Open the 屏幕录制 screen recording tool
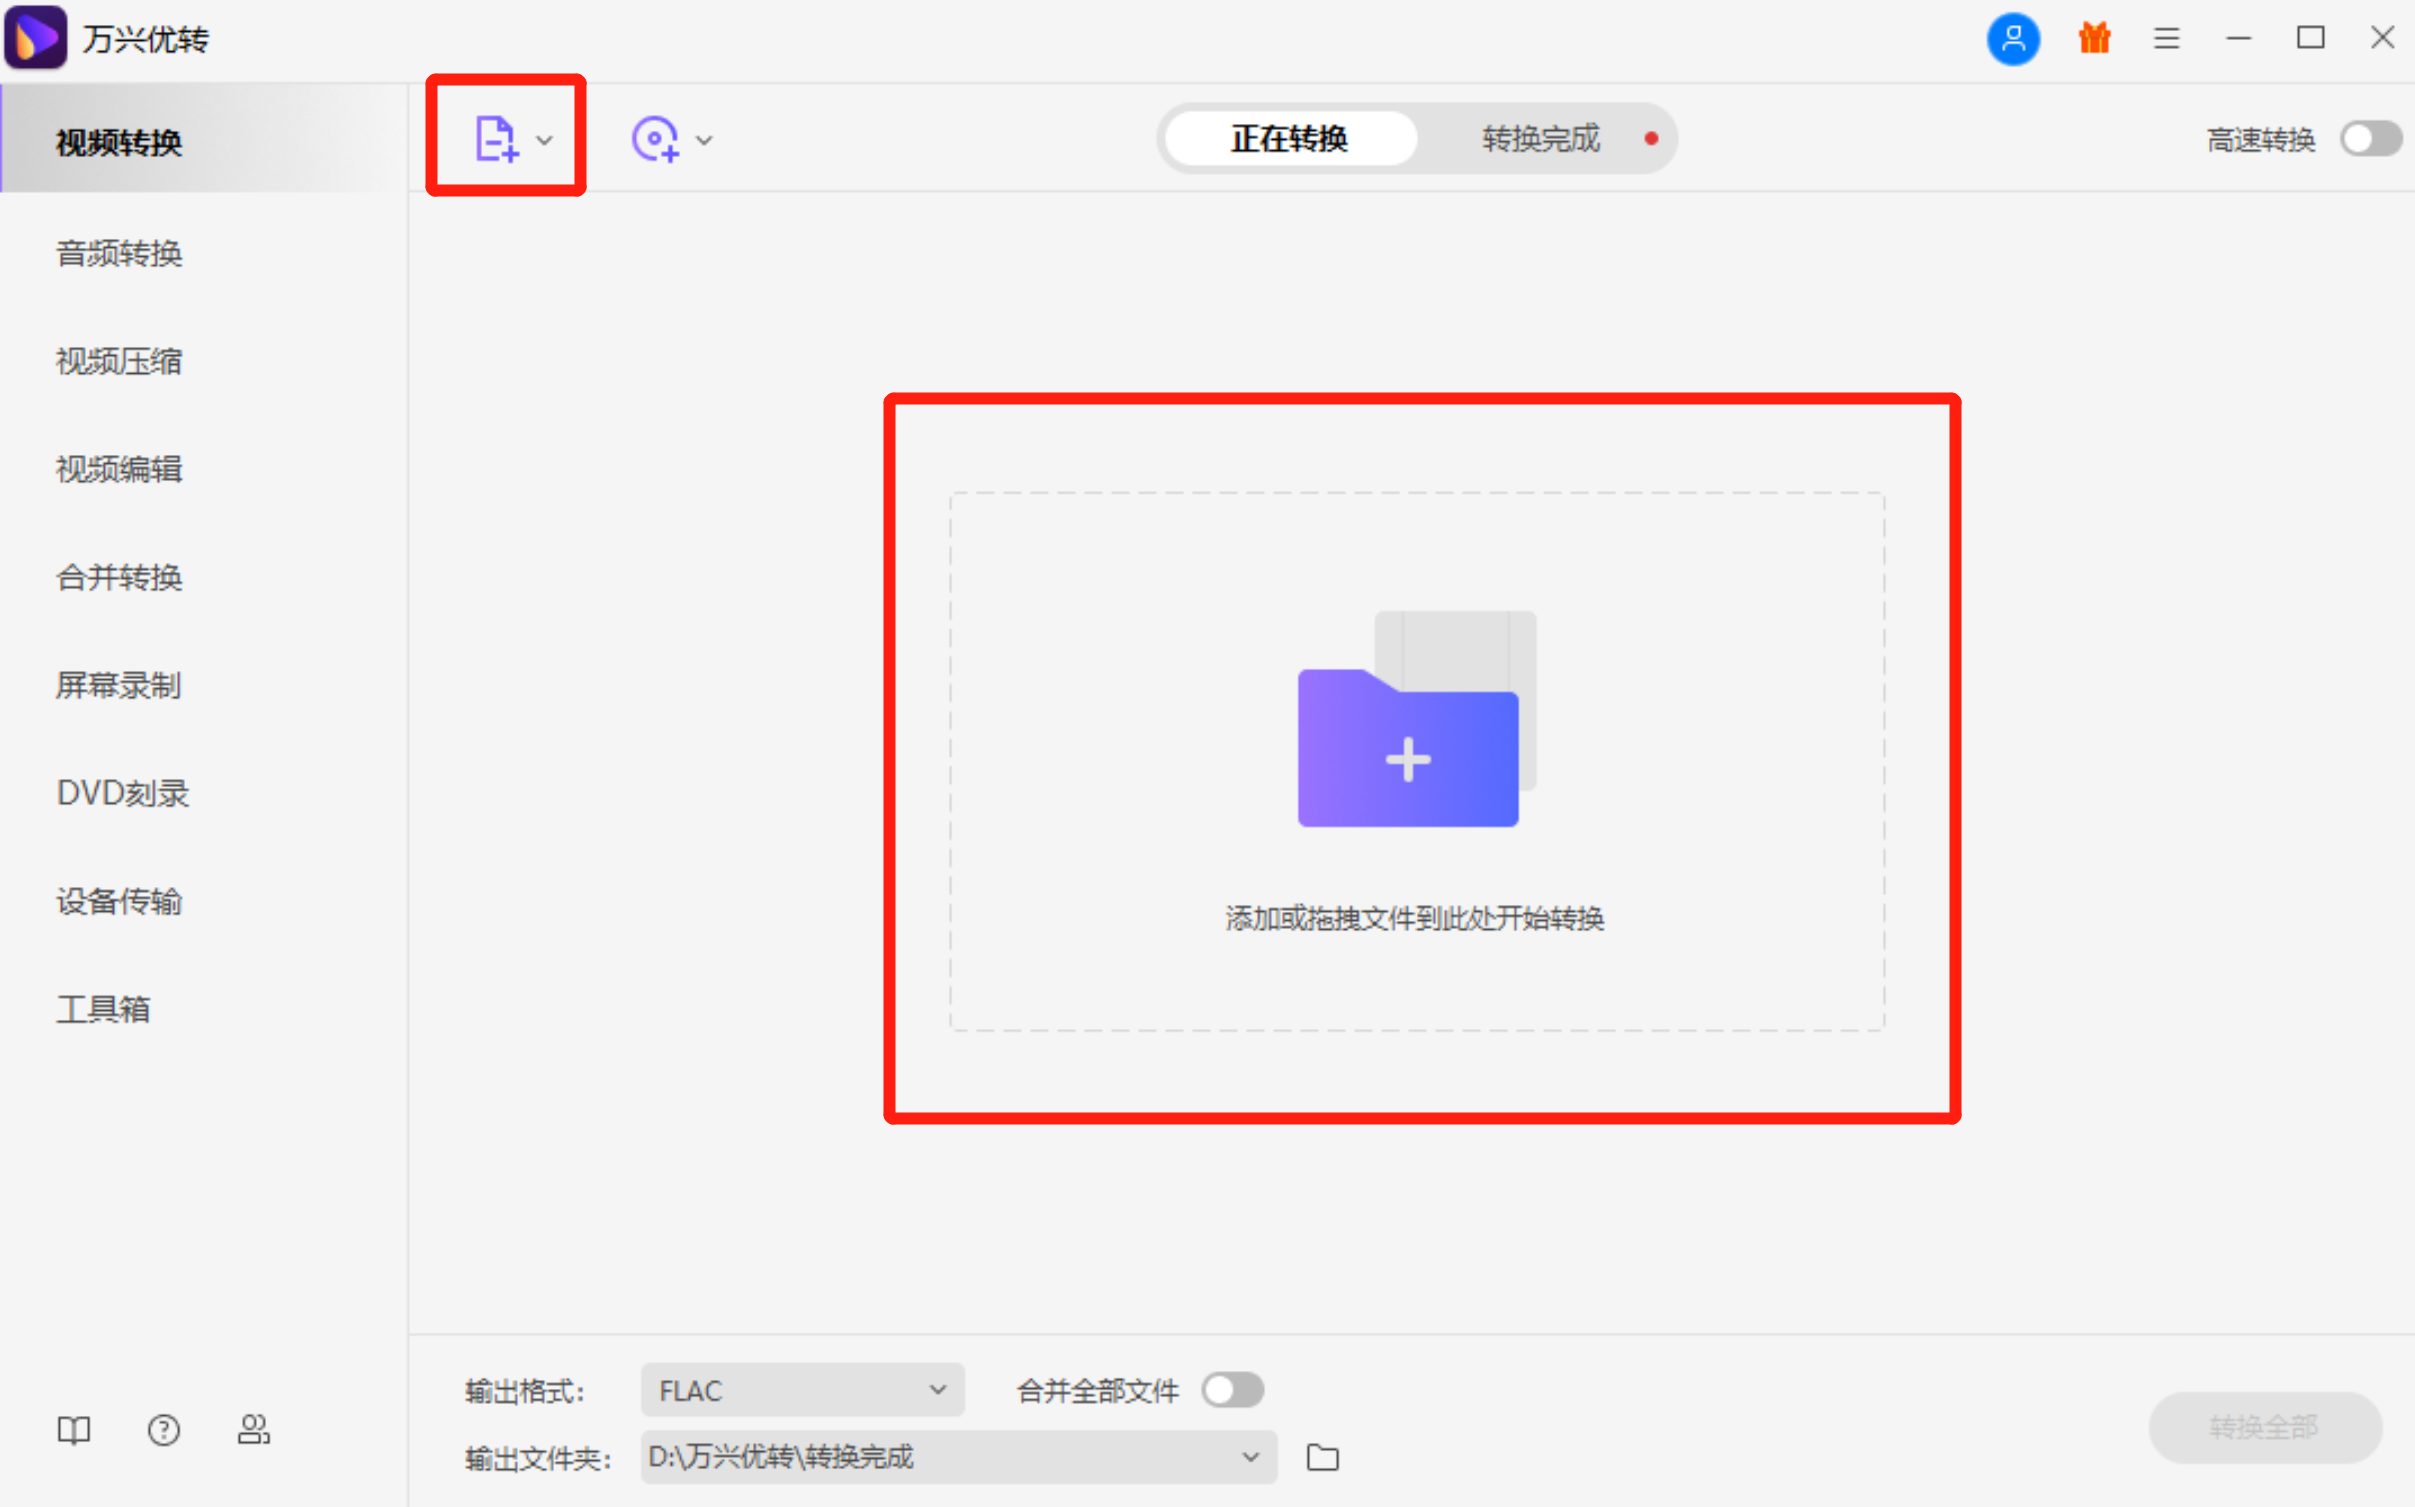 (x=117, y=685)
